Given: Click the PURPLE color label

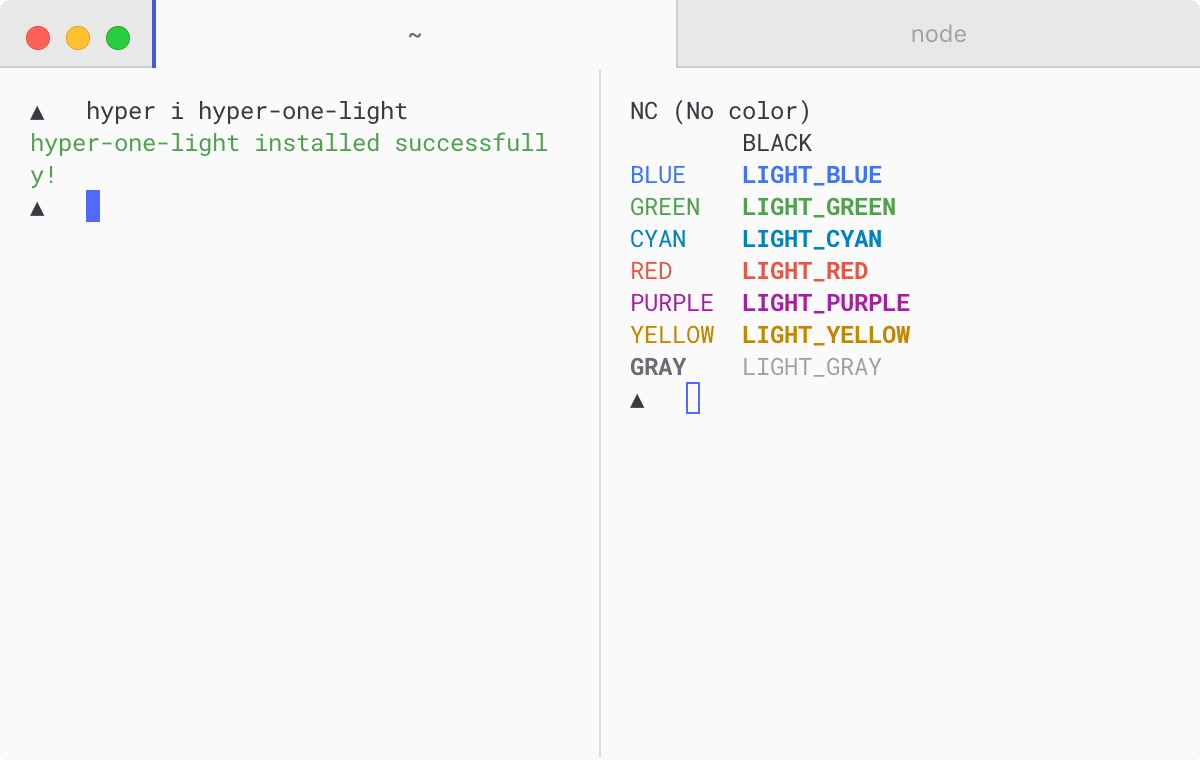Looking at the screenshot, I should 672,303.
